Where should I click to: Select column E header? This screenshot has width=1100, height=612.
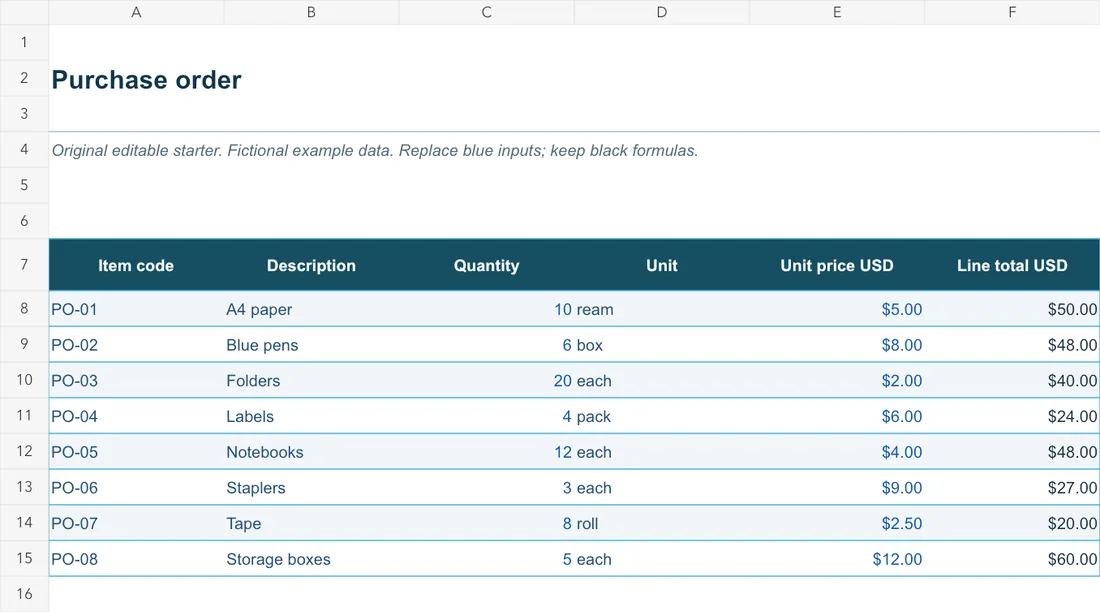click(x=837, y=12)
